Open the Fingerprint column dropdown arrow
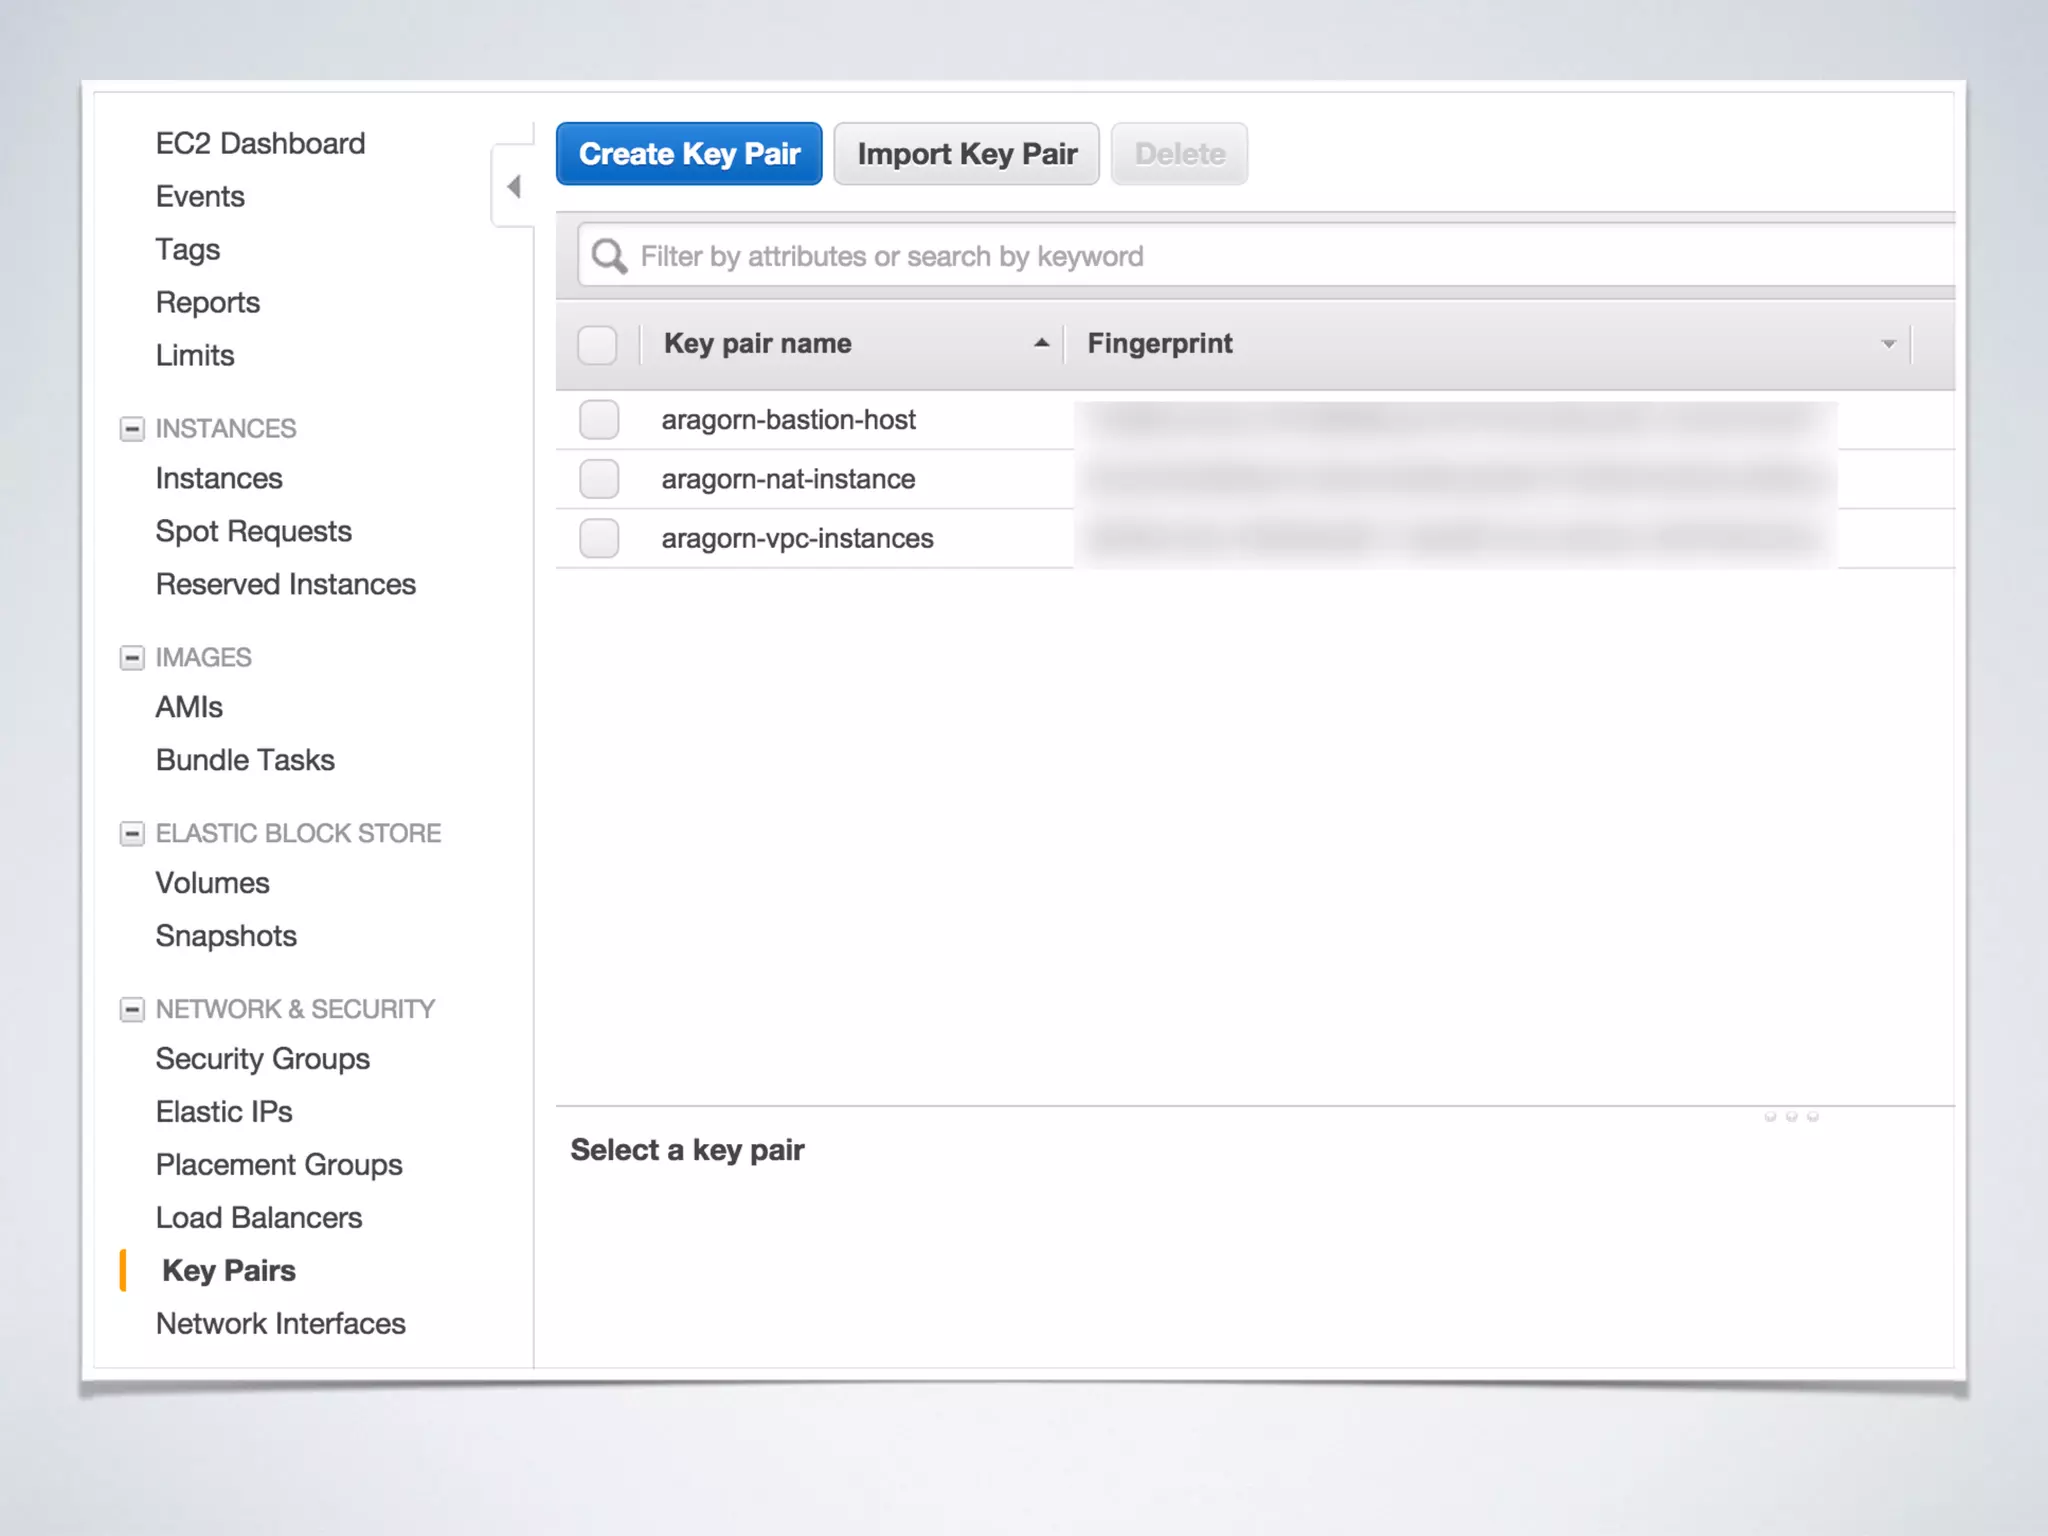This screenshot has height=1536, width=2048. click(1888, 344)
